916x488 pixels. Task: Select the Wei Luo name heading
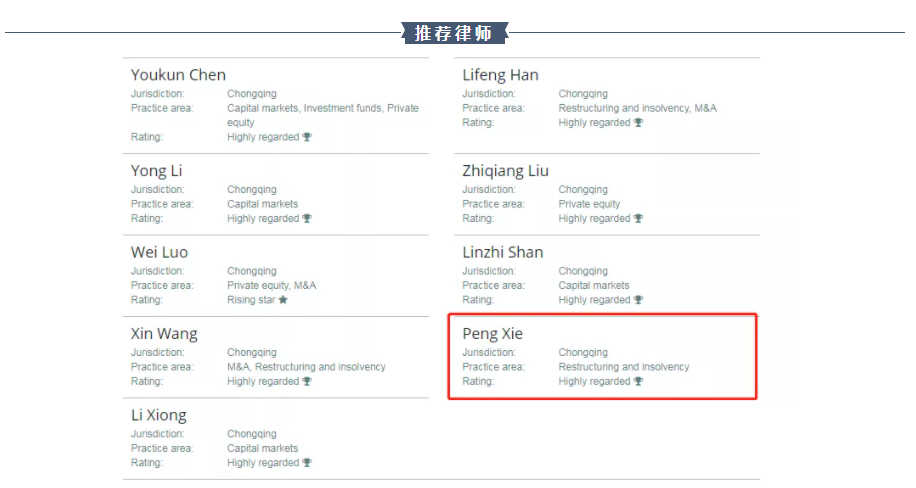click(x=159, y=252)
